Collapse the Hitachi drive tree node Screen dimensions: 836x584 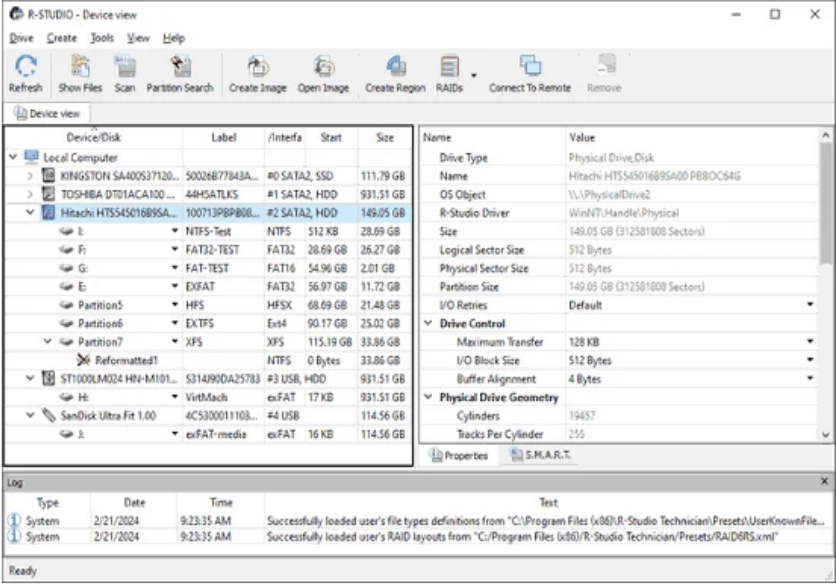tap(30, 212)
